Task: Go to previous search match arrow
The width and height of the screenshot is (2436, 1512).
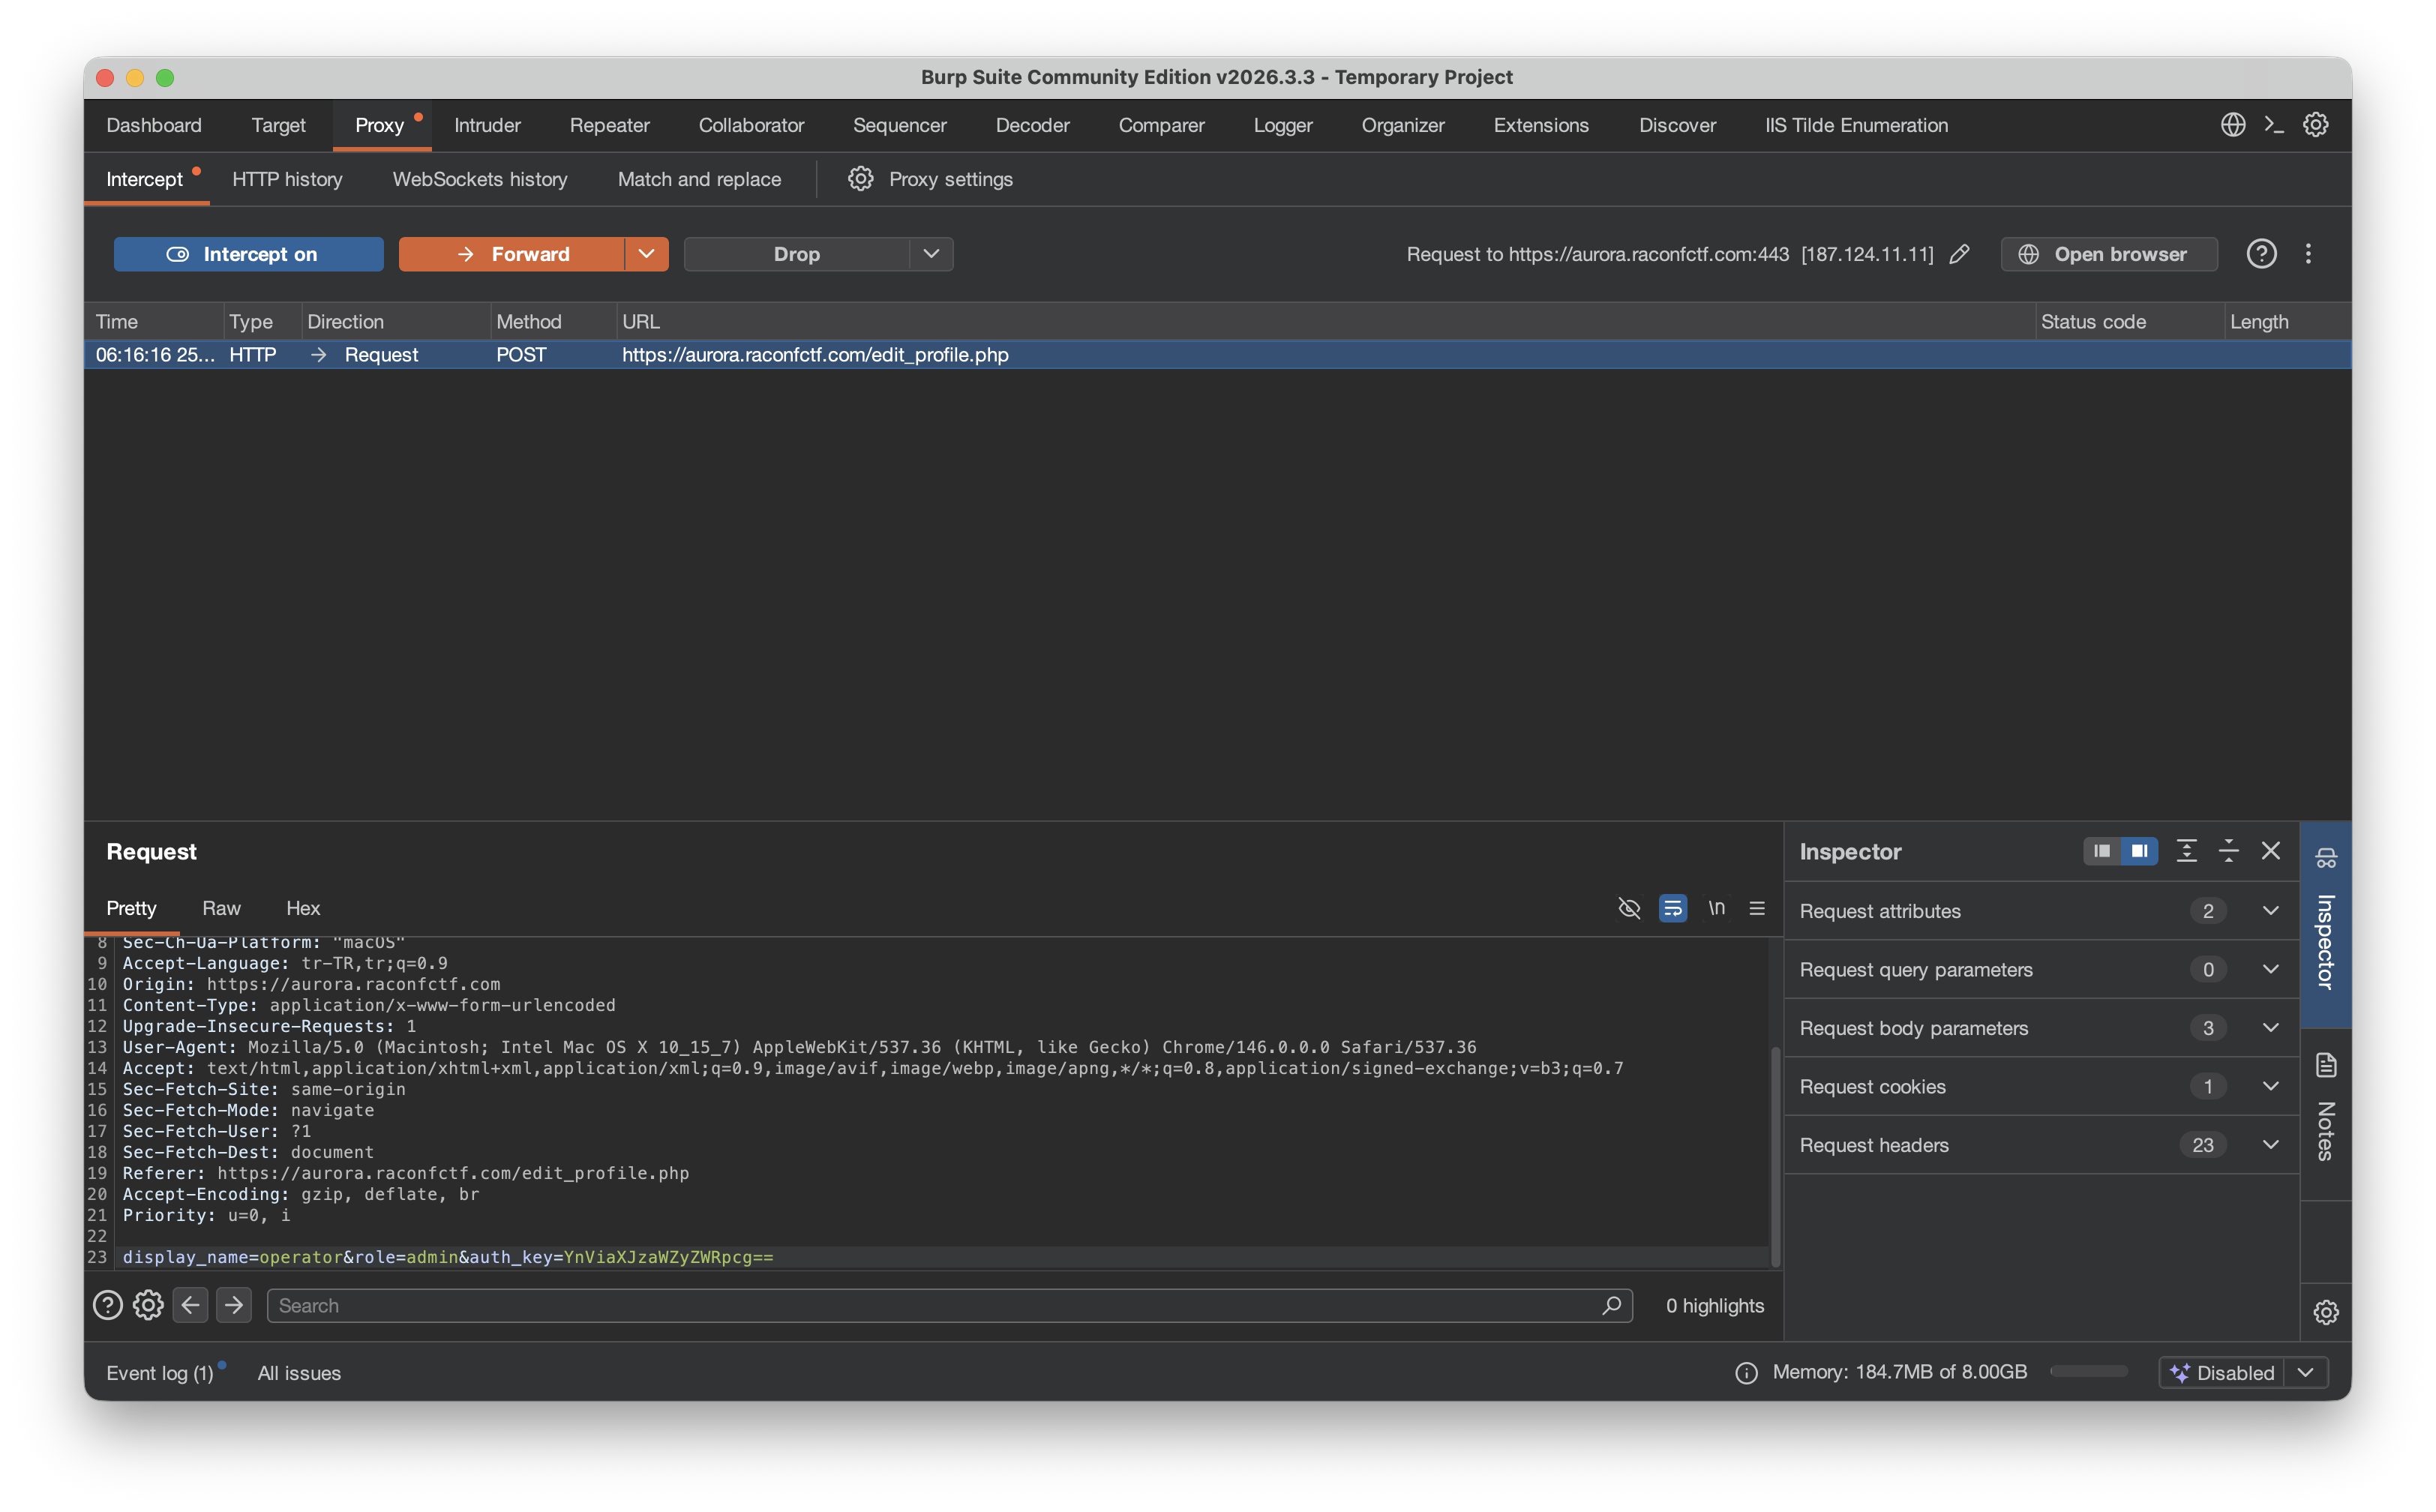Action: [x=190, y=1305]
